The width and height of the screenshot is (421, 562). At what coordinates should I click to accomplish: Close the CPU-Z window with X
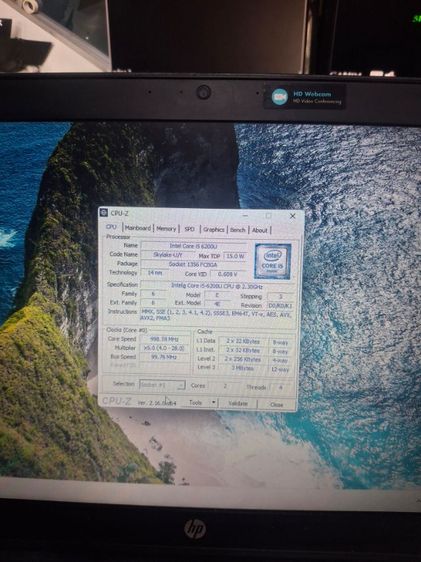click(x=292, y=216)
